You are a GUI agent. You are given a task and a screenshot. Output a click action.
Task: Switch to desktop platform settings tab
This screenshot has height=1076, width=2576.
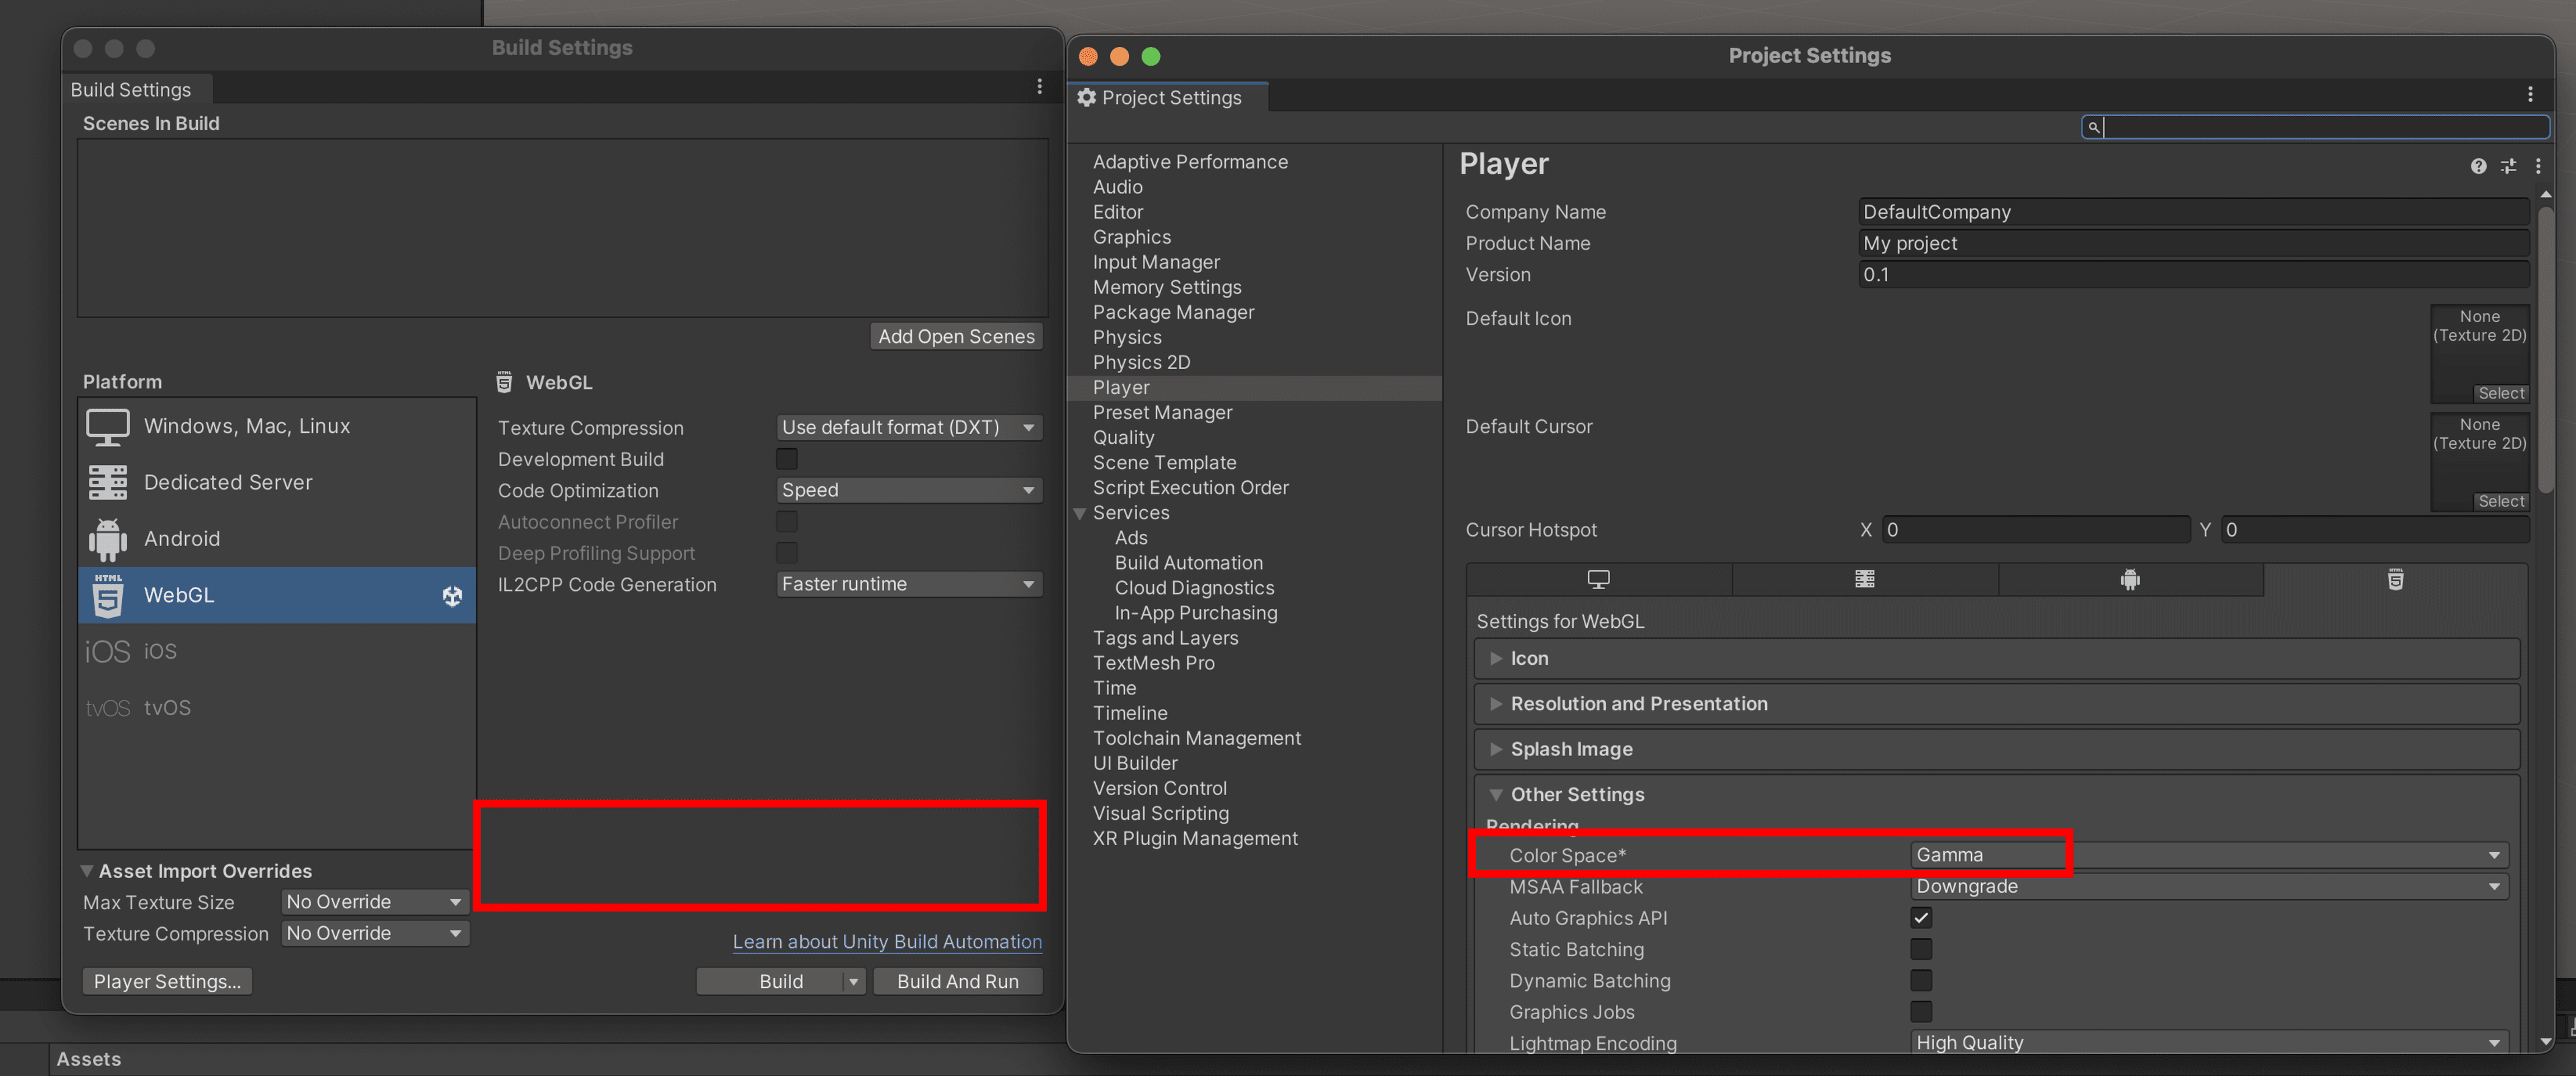[1598, 579]
